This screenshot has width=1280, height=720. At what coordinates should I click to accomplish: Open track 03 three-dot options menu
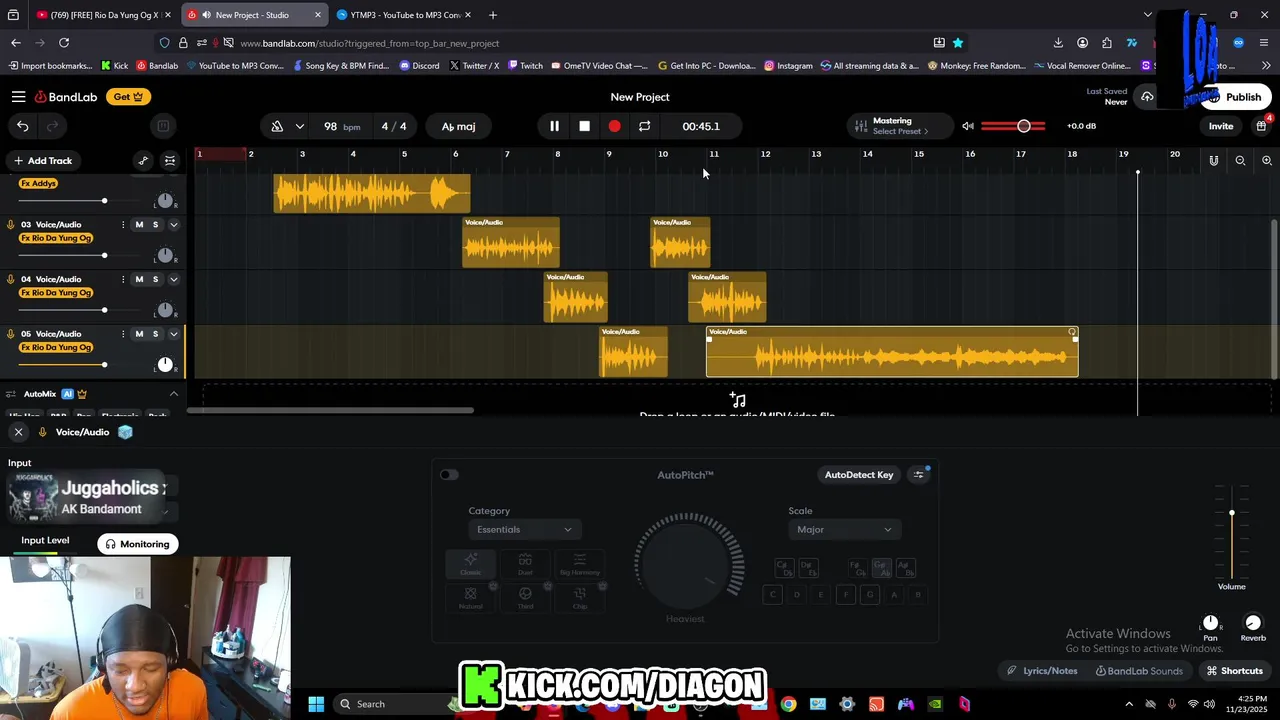tap(124, 225)
